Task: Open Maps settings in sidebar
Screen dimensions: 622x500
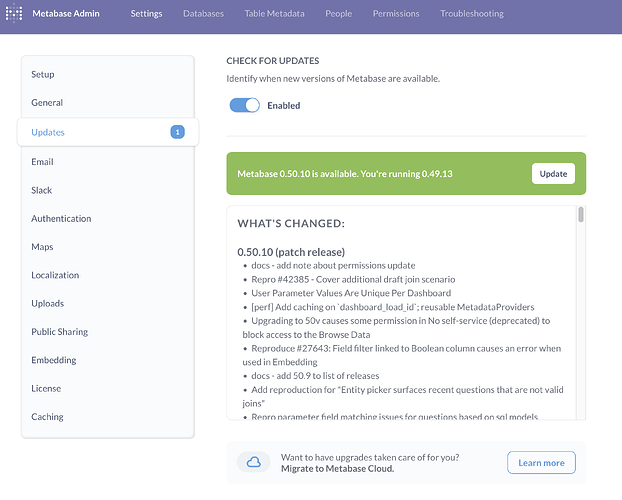Action: click(108, 247)
